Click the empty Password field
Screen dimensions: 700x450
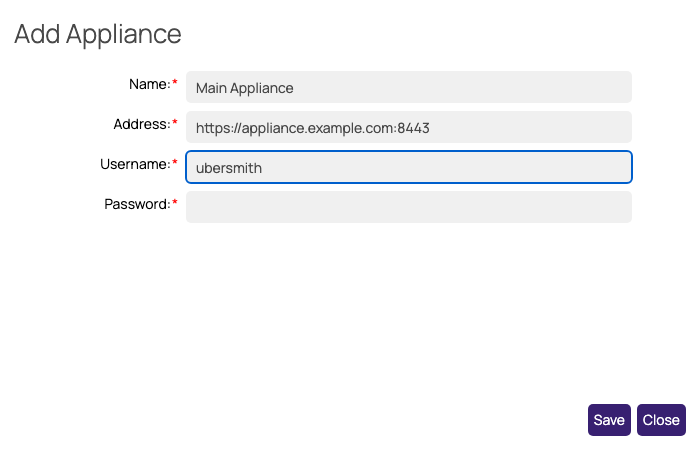tap(408, 207)
